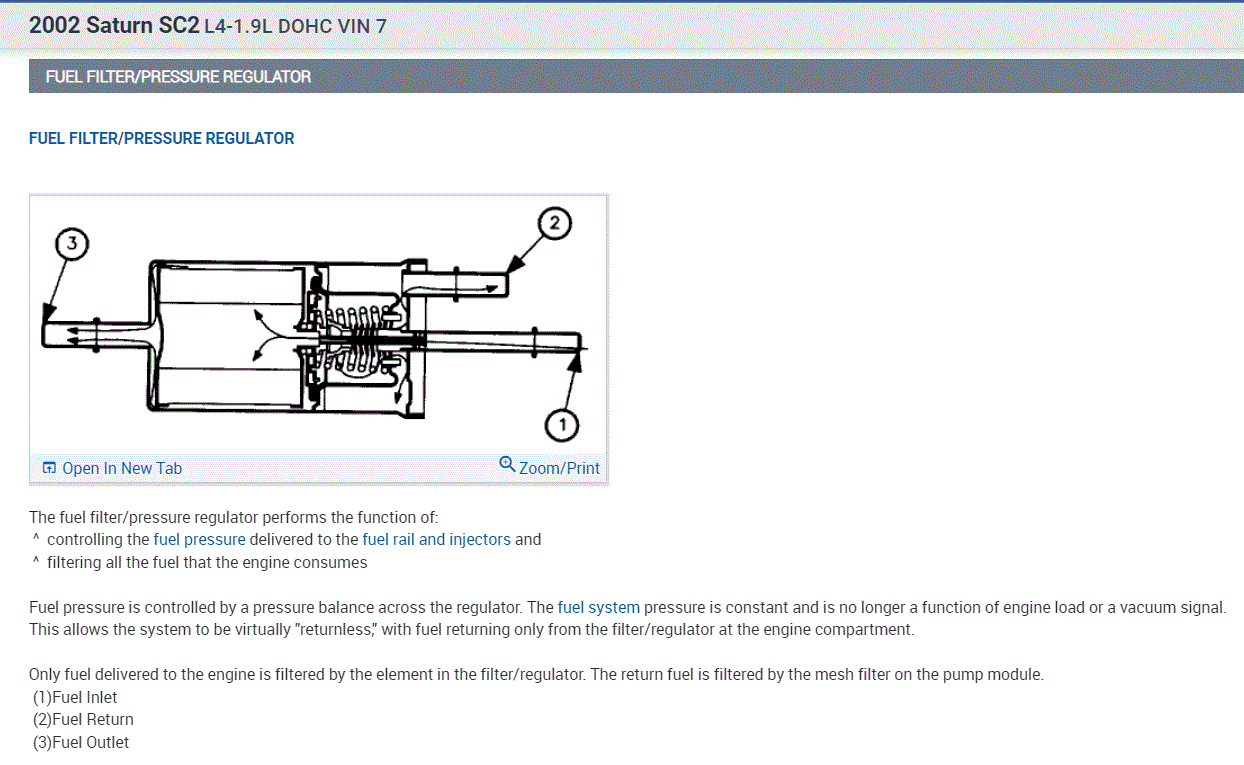Click the Open In New Tab icon
This screenshot has width=1244, height=765.
49,468
